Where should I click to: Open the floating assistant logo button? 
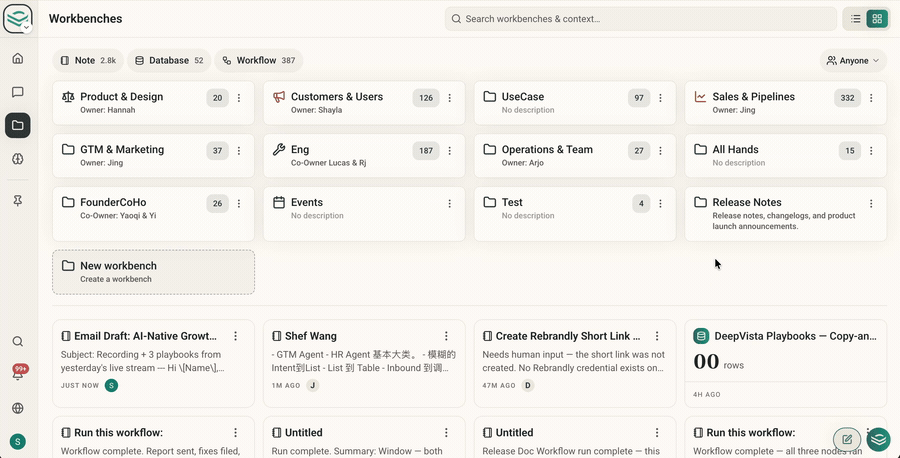point(878,440)
